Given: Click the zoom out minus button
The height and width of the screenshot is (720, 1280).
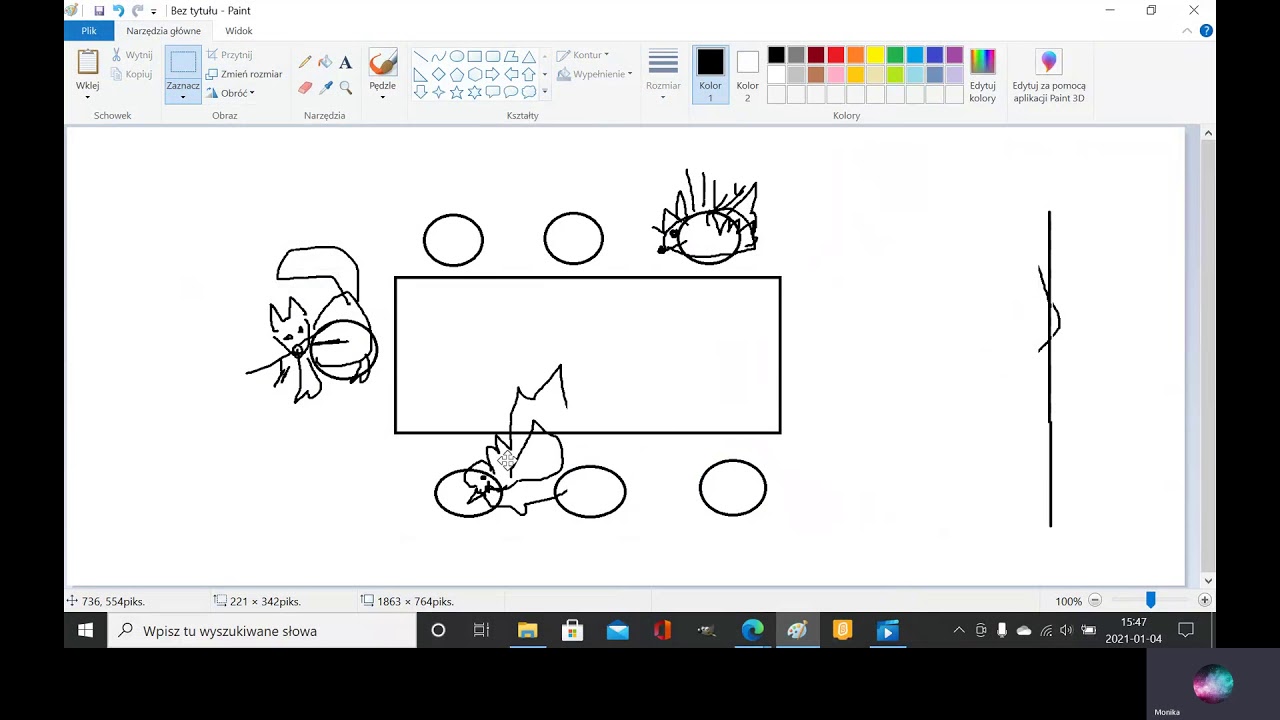Looking at the screenshot, I should (1095, 601).
